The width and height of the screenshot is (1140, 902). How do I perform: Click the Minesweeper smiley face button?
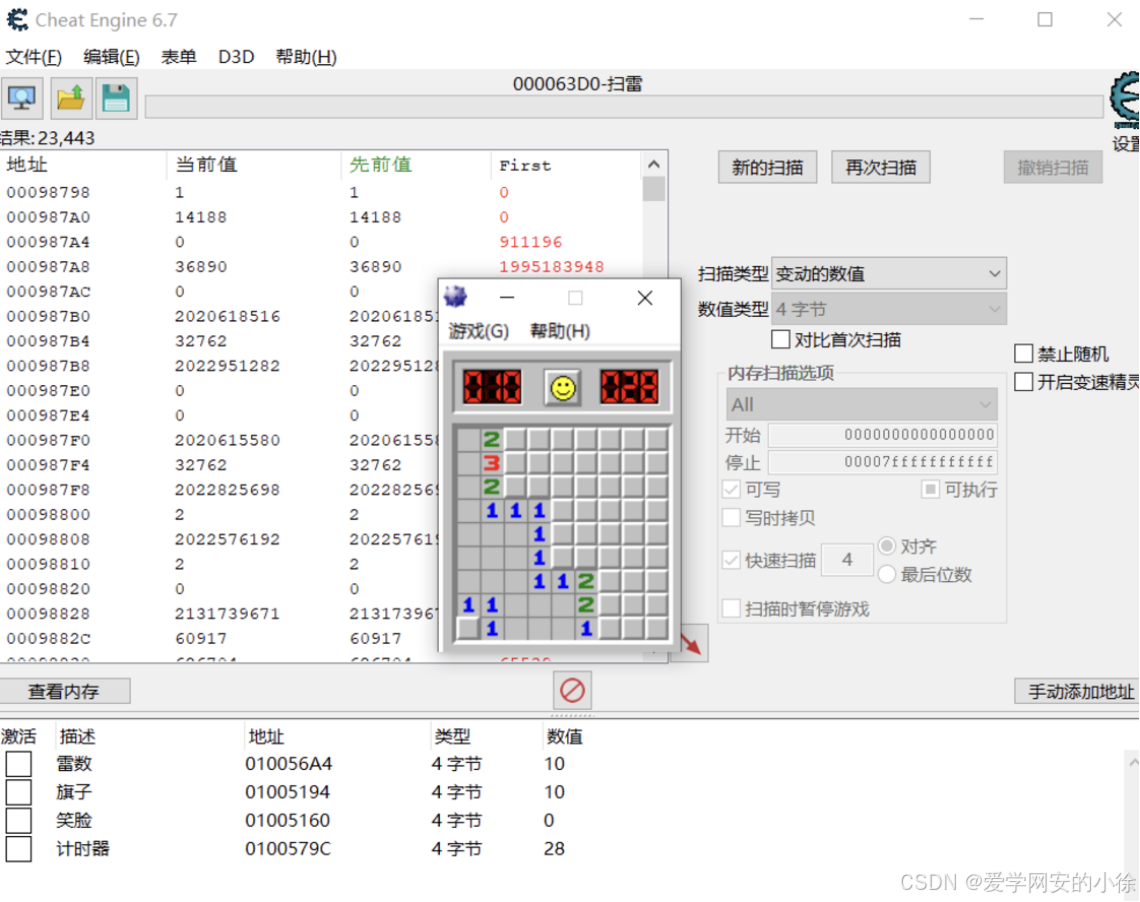(562, 387)
